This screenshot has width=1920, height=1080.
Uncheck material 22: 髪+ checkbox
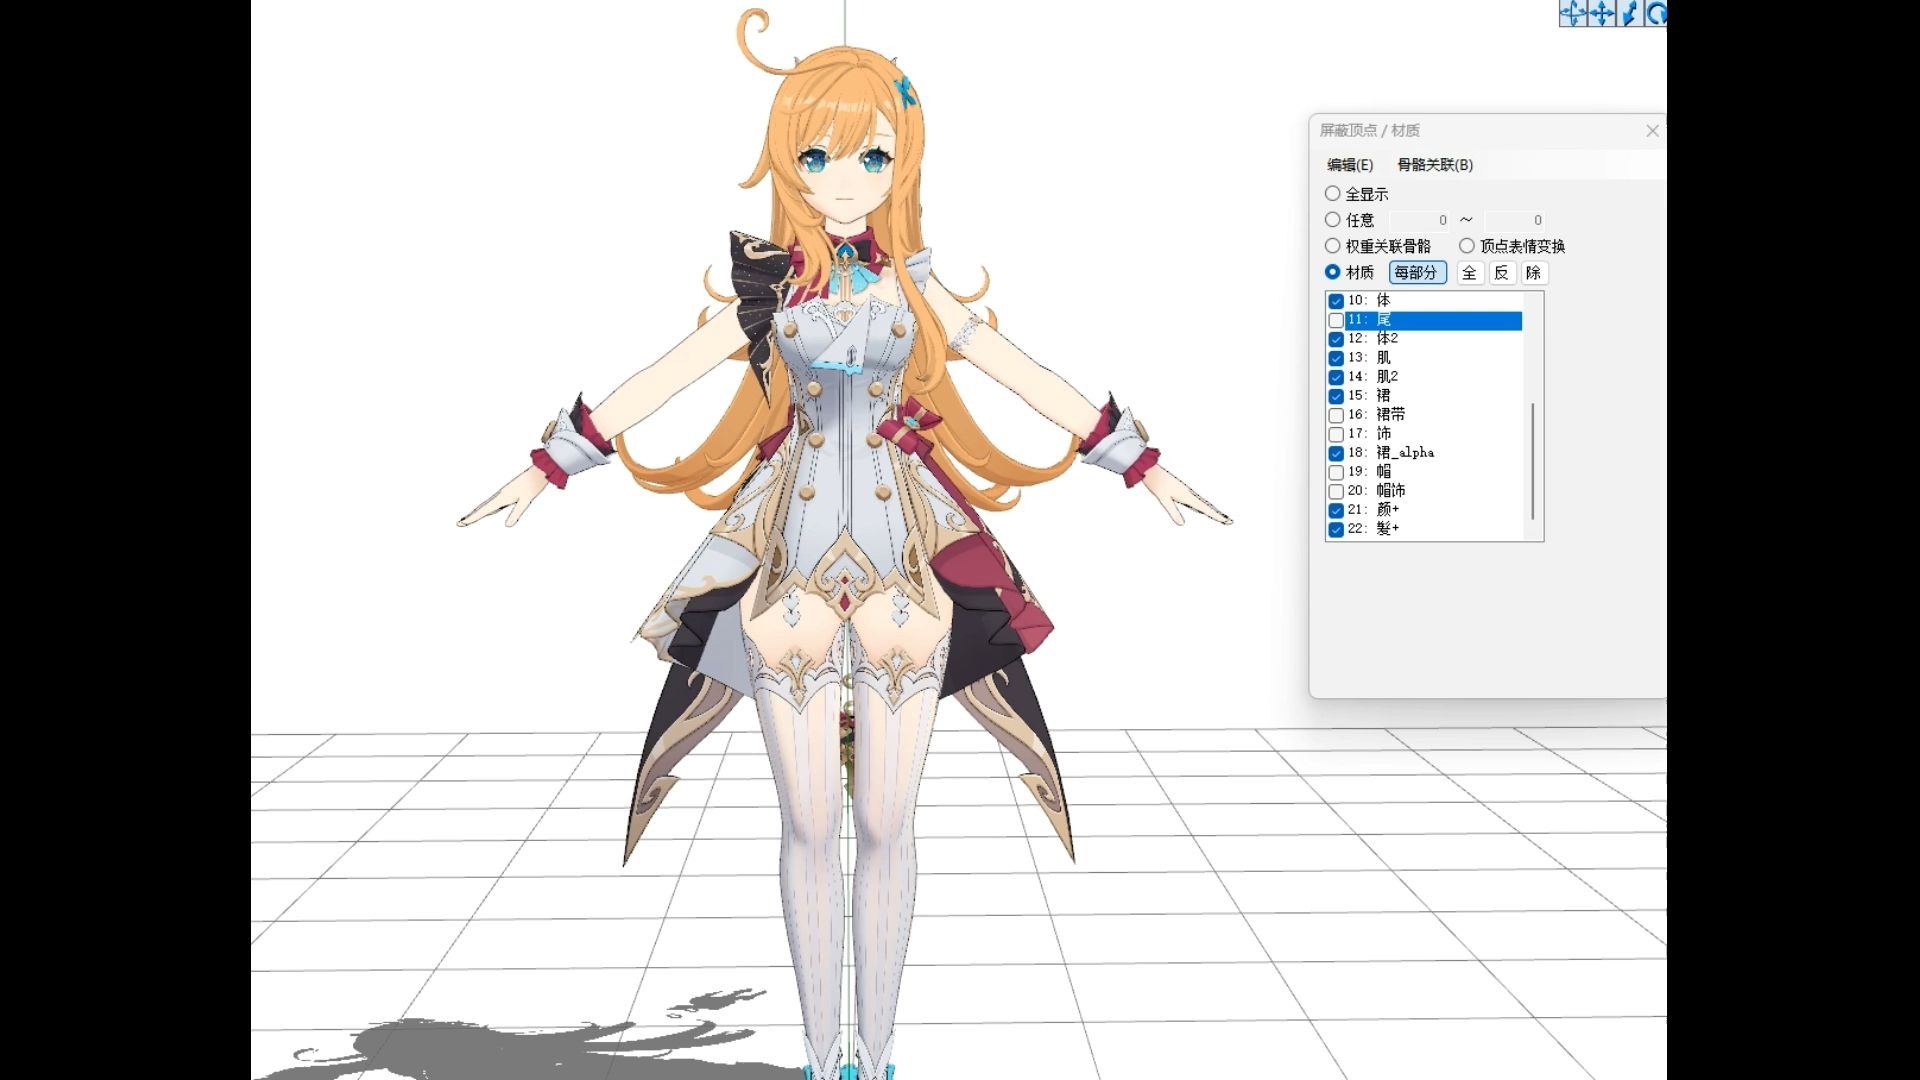click(1336, 529)
